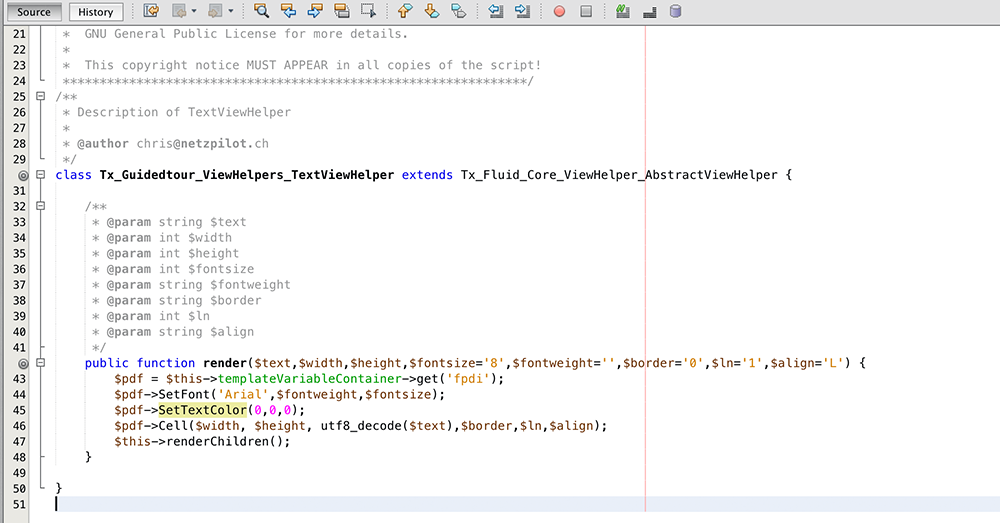1000x523 pixels.
Task: Click the Last Edit toolbar icon
Action: [151, 12]
